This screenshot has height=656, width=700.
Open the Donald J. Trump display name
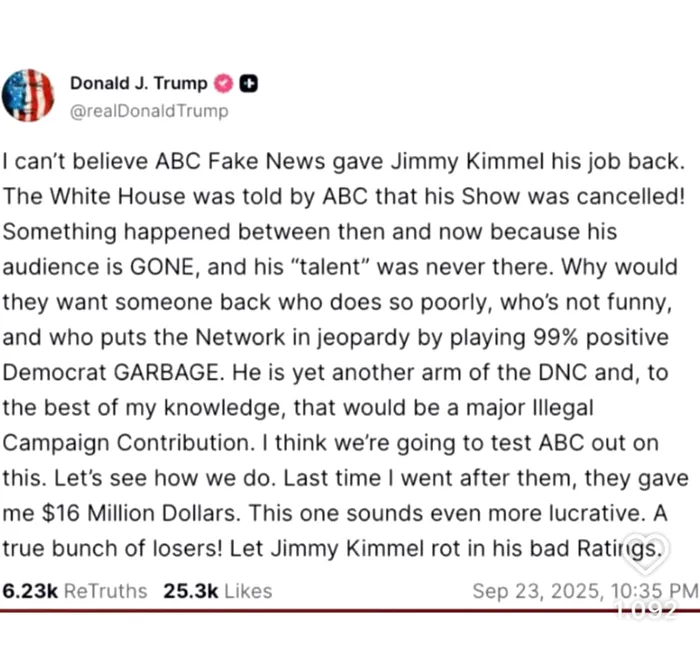point(138,83)
